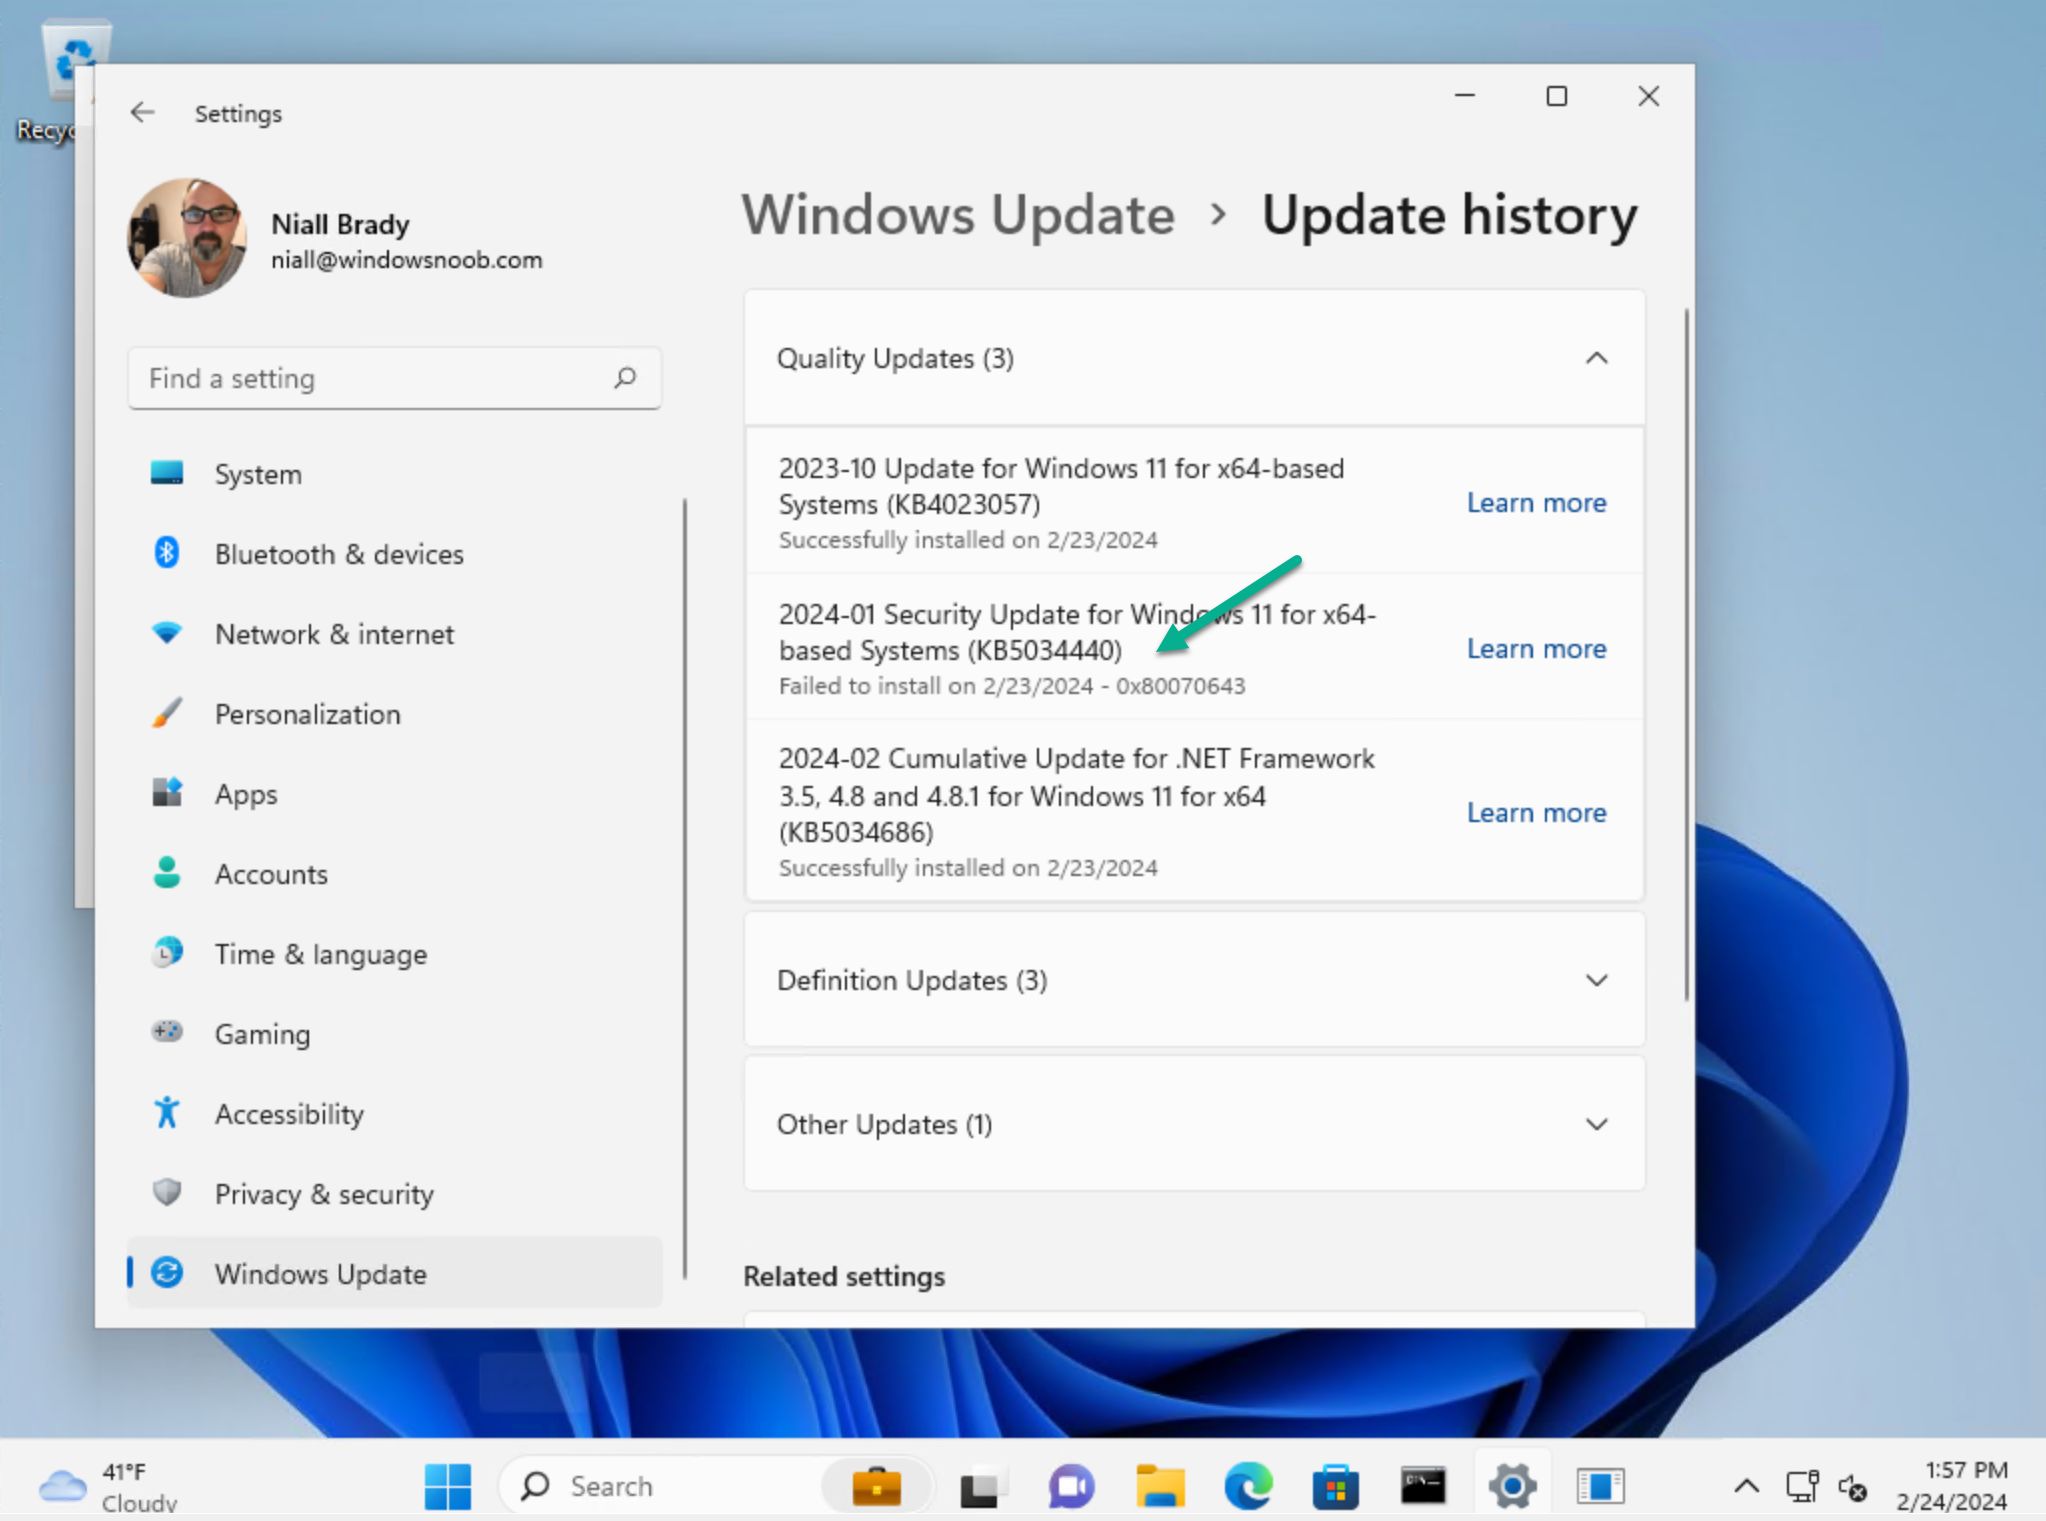
Task: Open the Chat app from taskbar
Action: [1070, 1487]
